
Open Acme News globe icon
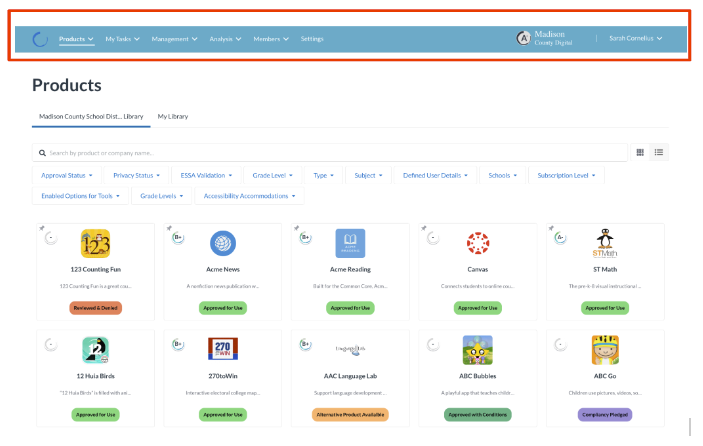pos(223,243)
